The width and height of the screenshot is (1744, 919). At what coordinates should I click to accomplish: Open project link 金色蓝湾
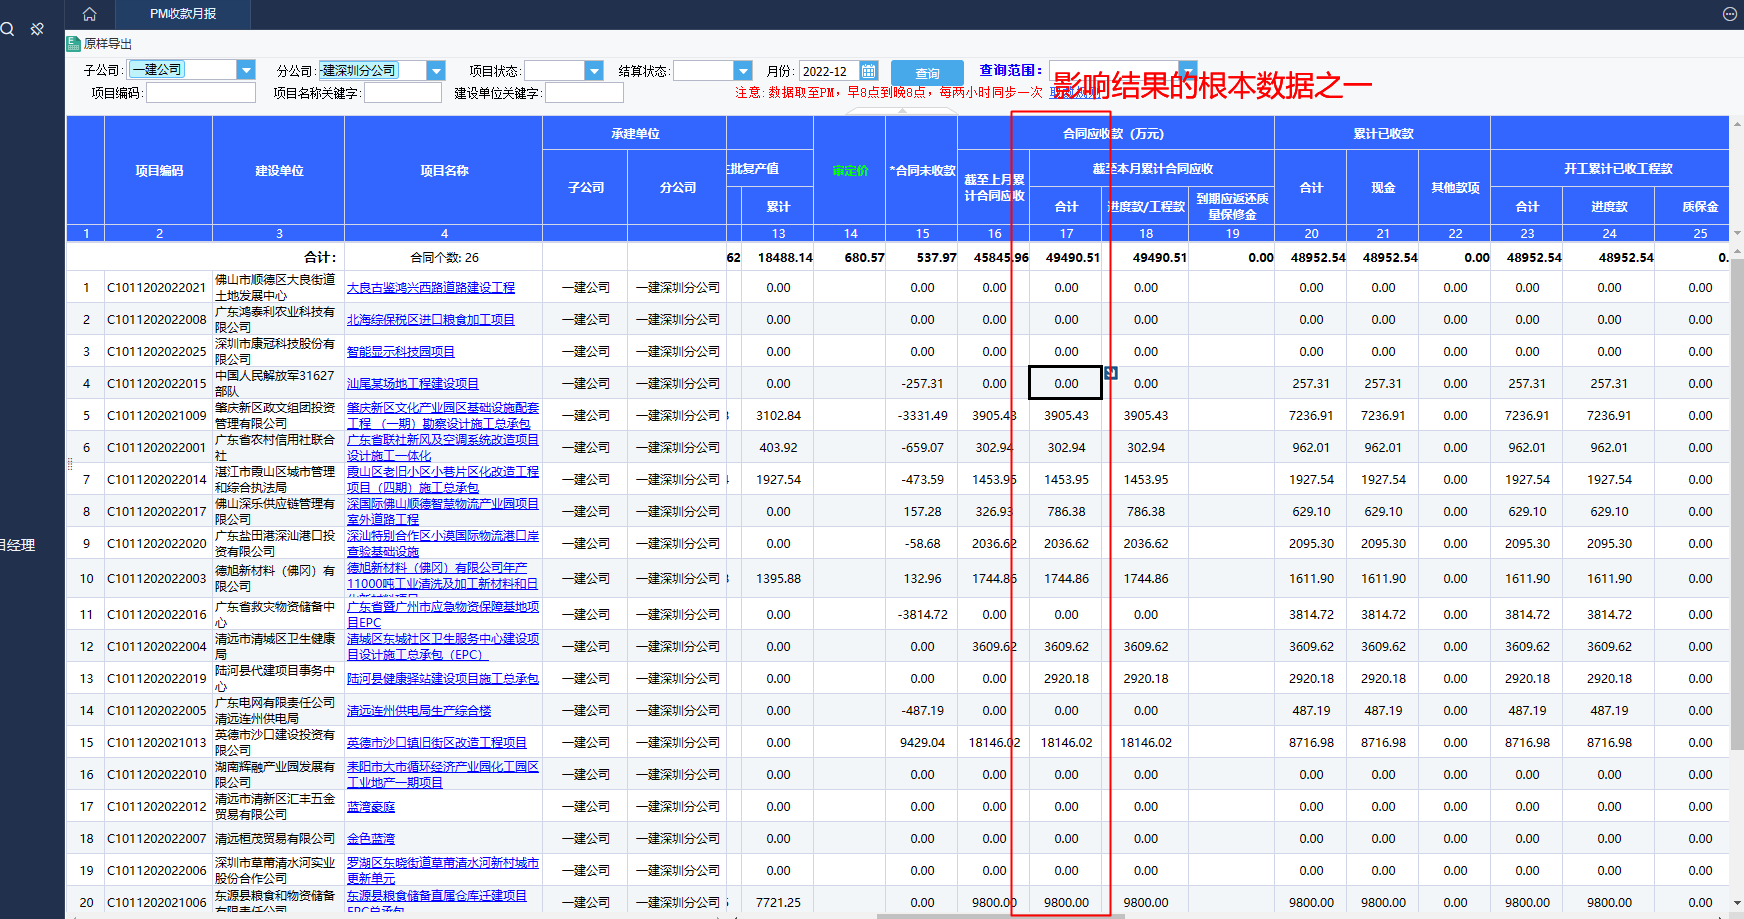[x=371, y=838]
